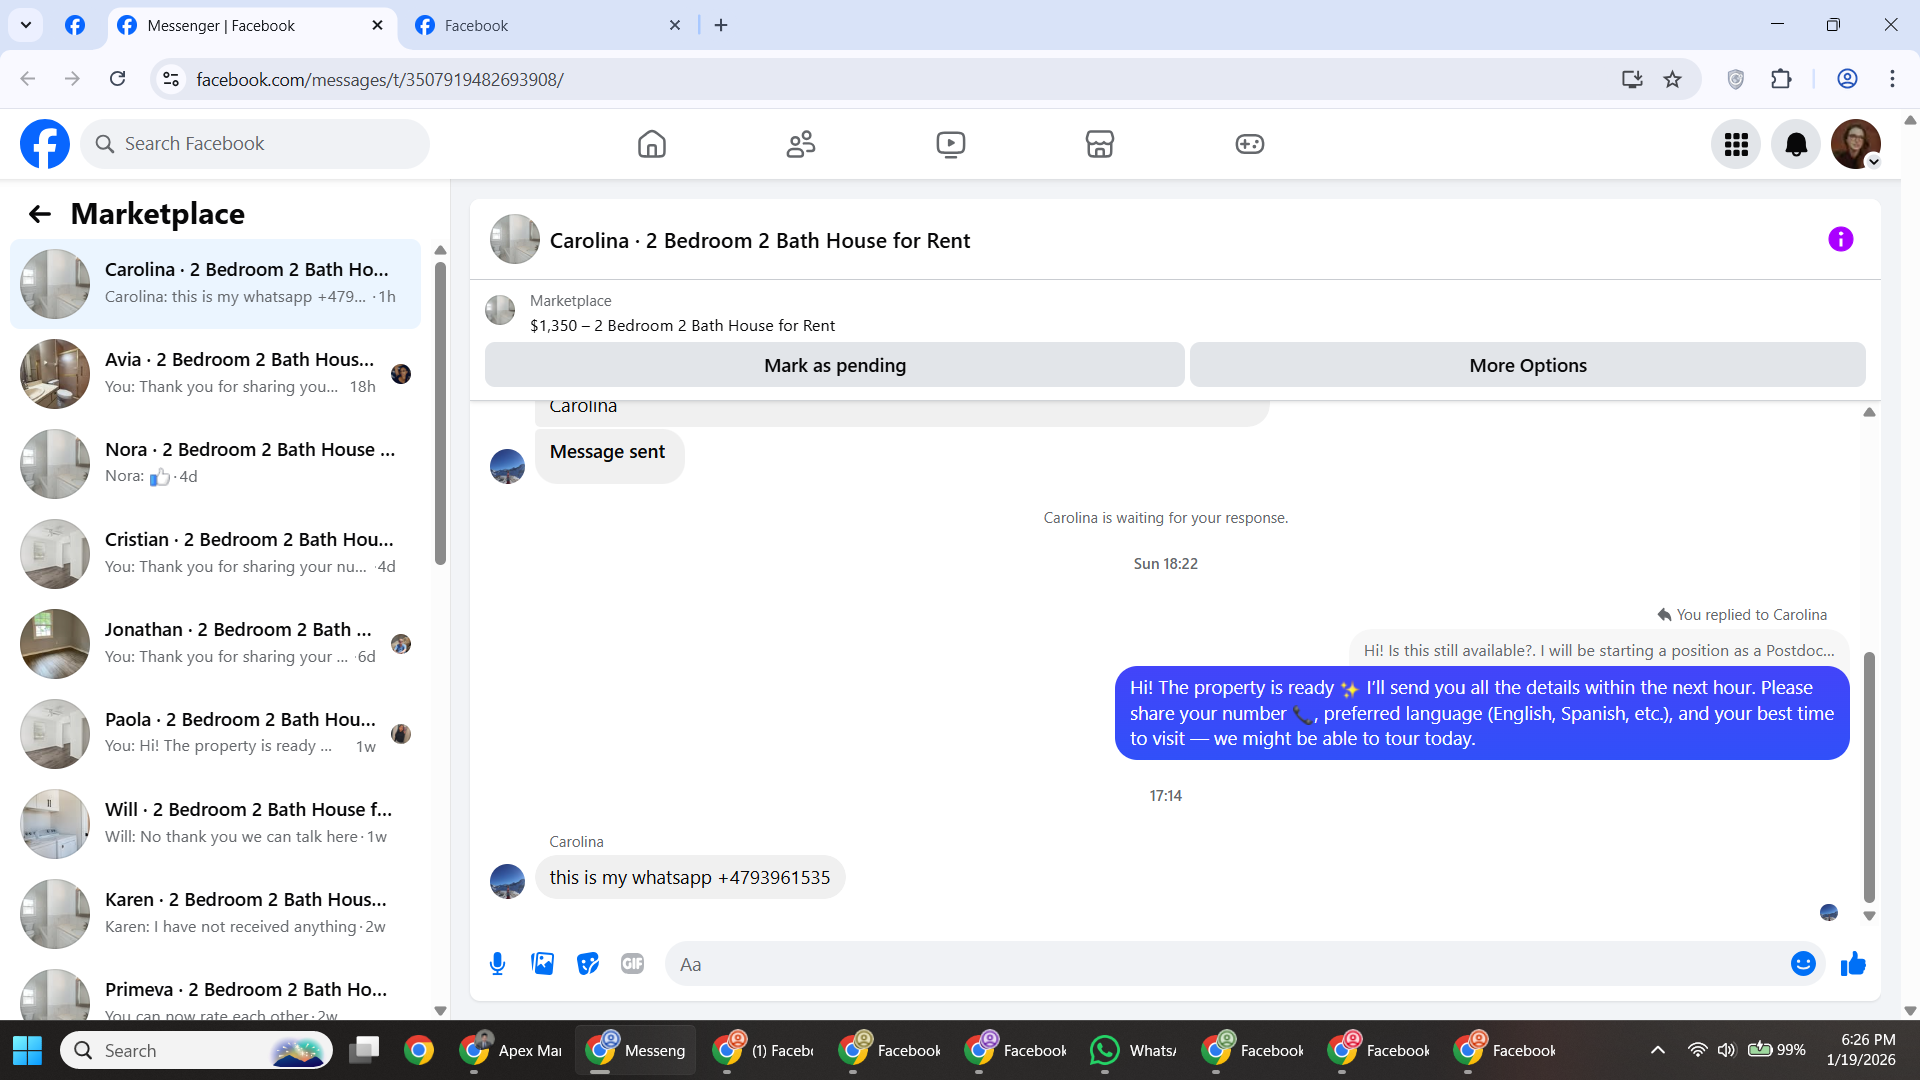Go back from Marketplace chat list

click(x=40, y=214)
